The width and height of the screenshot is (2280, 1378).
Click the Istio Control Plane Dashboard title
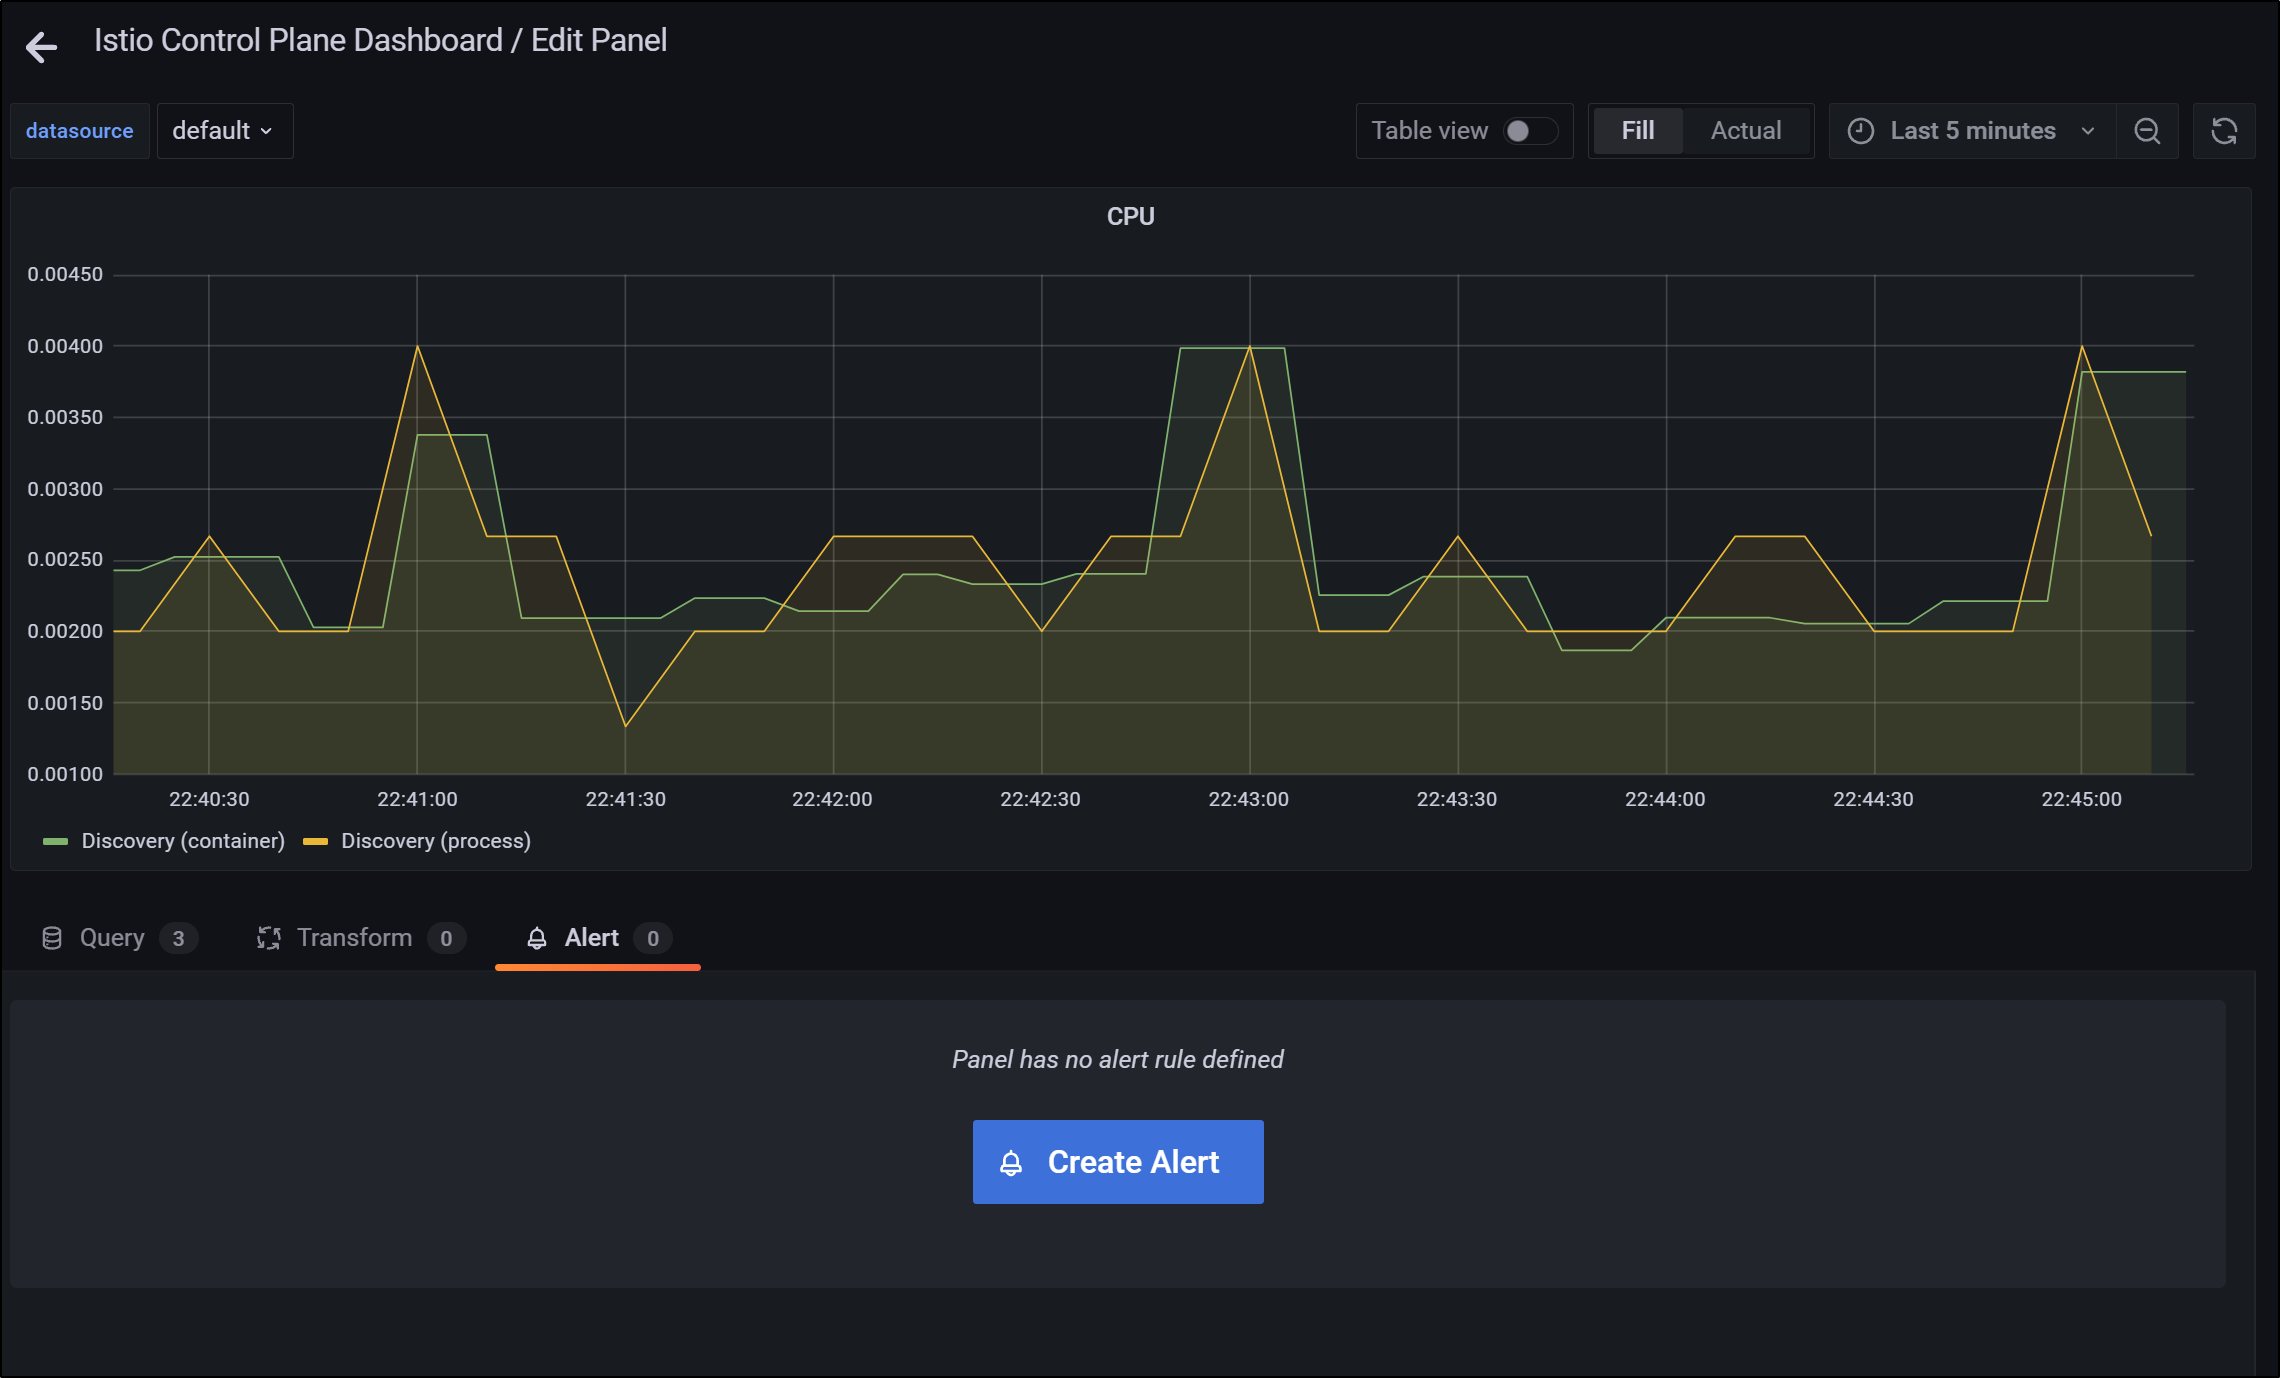point(298,40)
